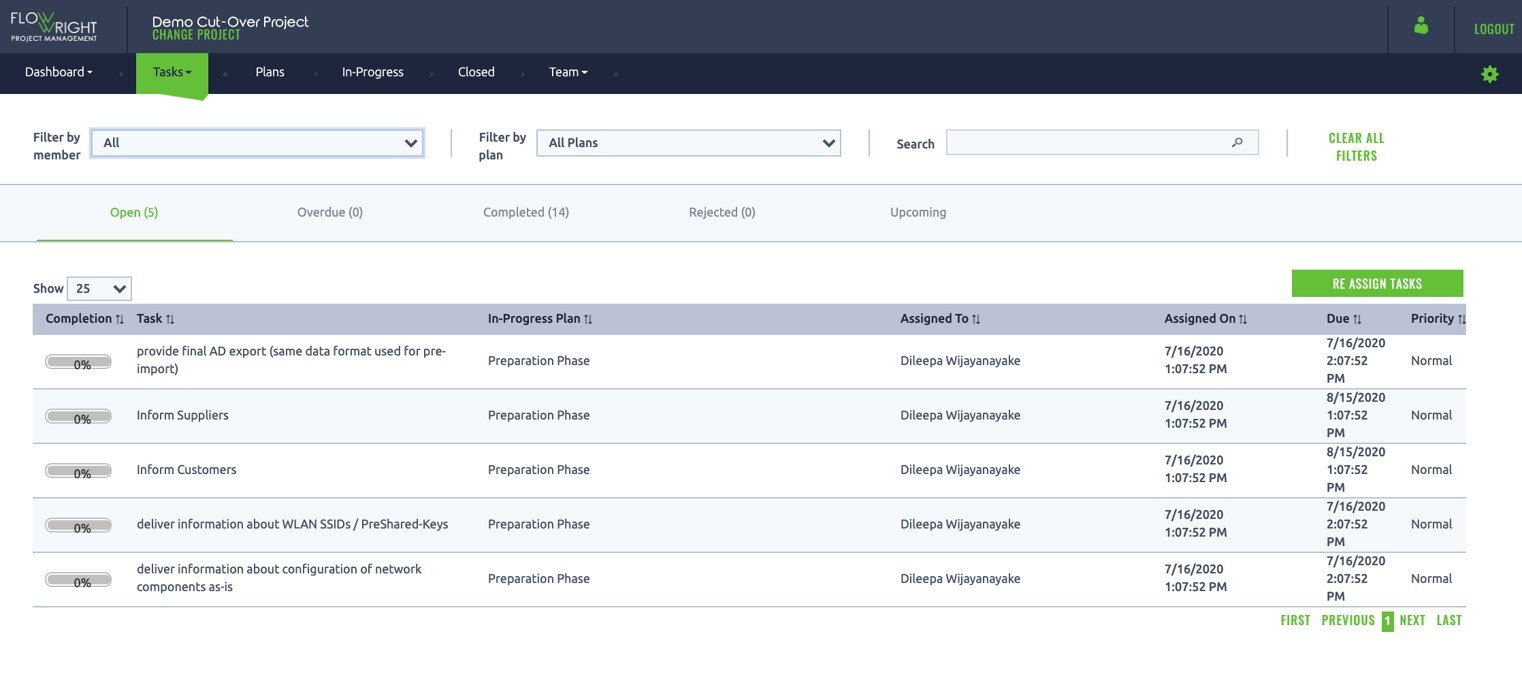
Task: Switch to the Upcoming tab
Action: click(917, 212)
